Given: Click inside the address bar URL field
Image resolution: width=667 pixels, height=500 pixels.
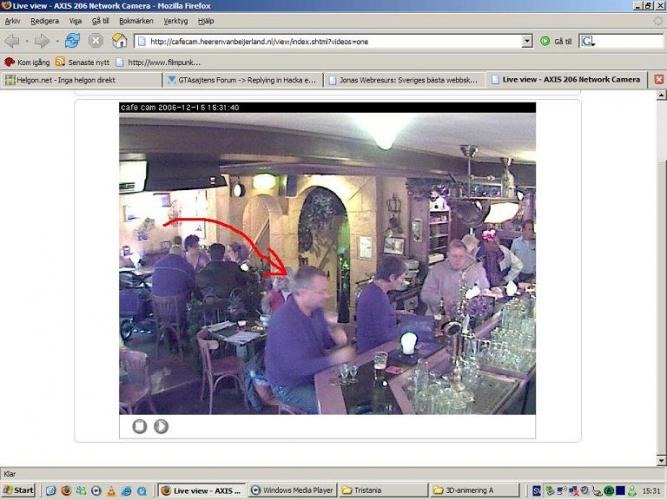Looking at the screenshot, I should [x=330, y=41].
